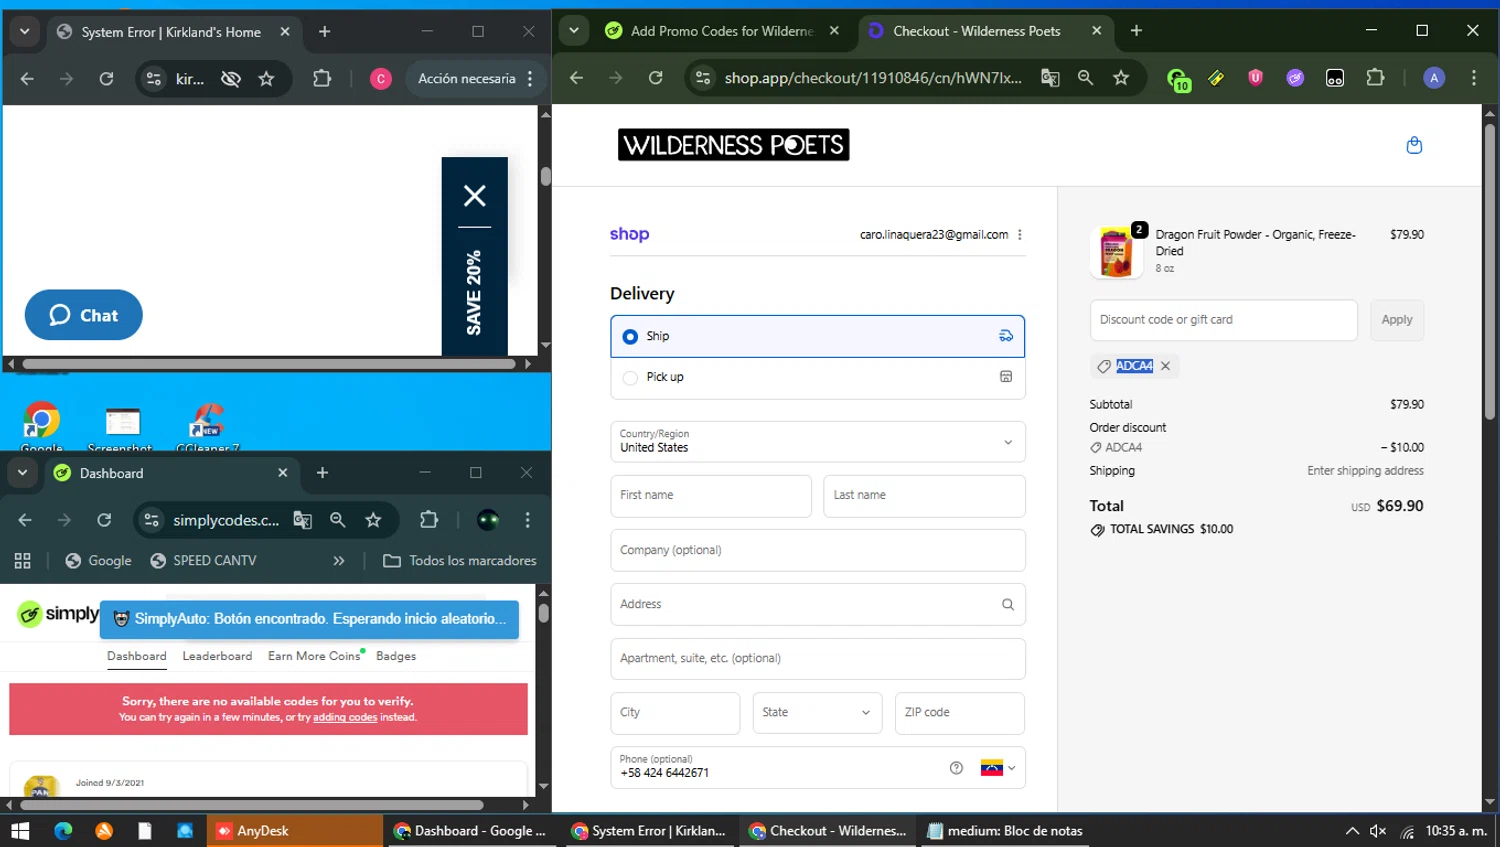Click the green extension icon with badge 10
The width and height of the screenshot is (1500, 847).
tap(1178, 79)
